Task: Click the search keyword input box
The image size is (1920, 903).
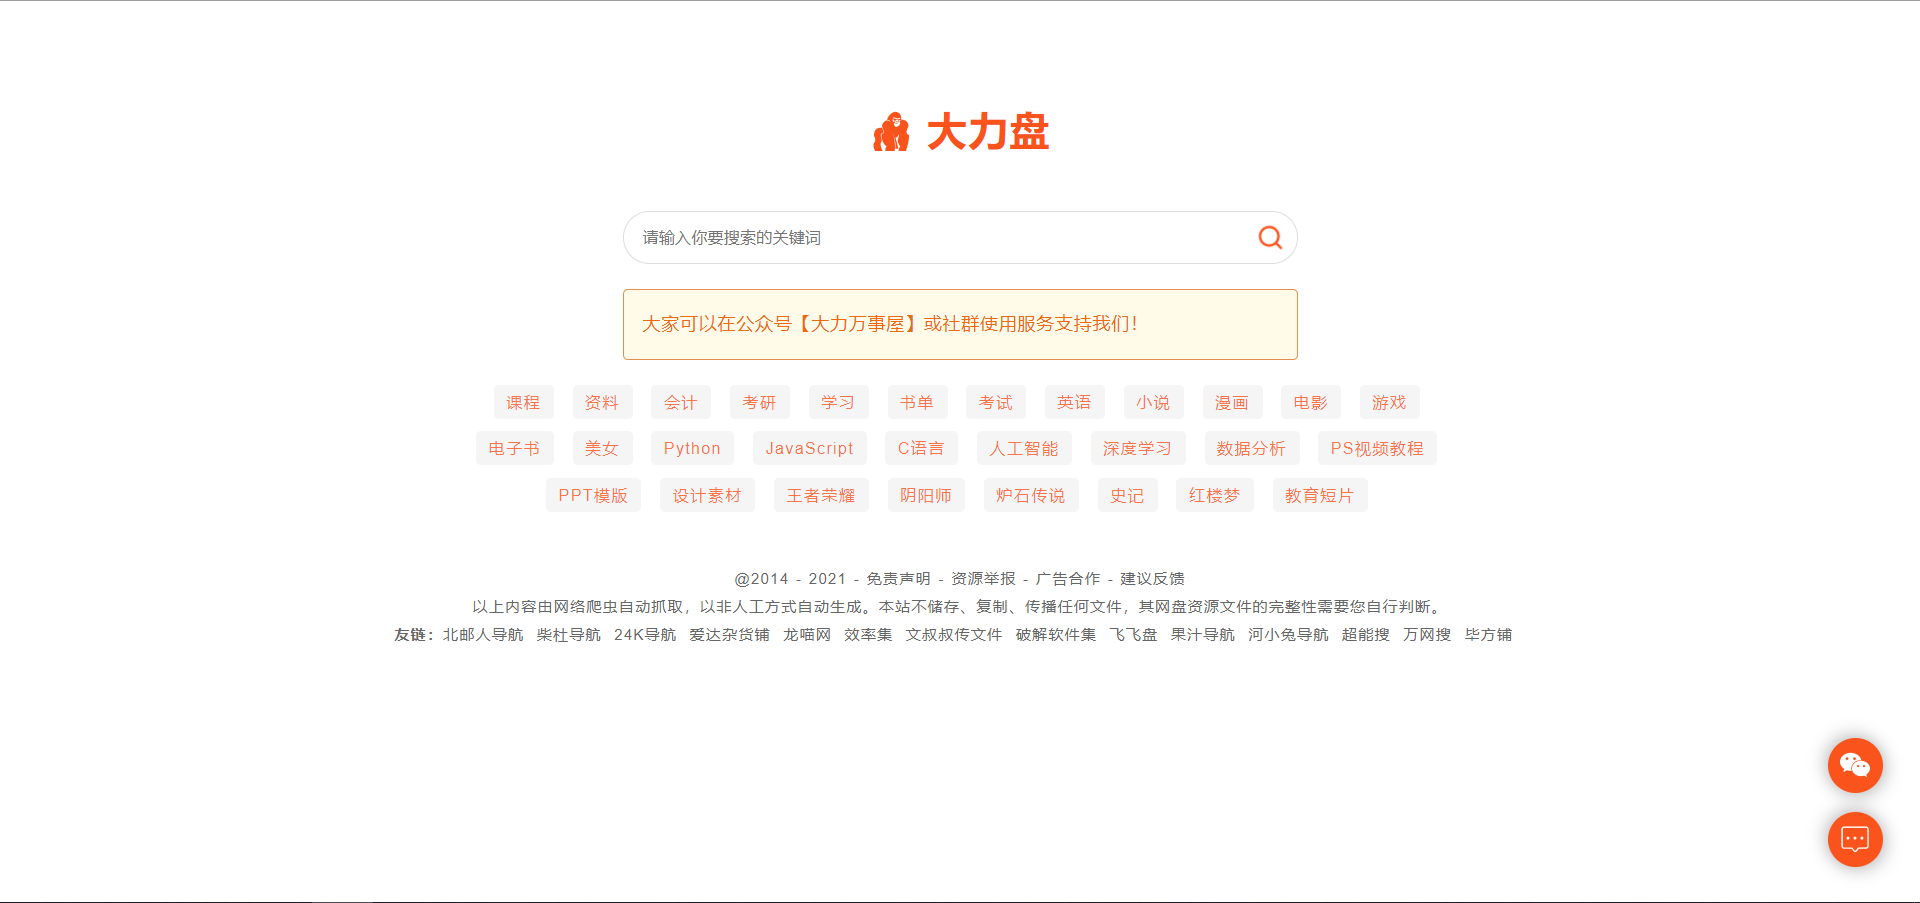Action: (x=900, y=237)
